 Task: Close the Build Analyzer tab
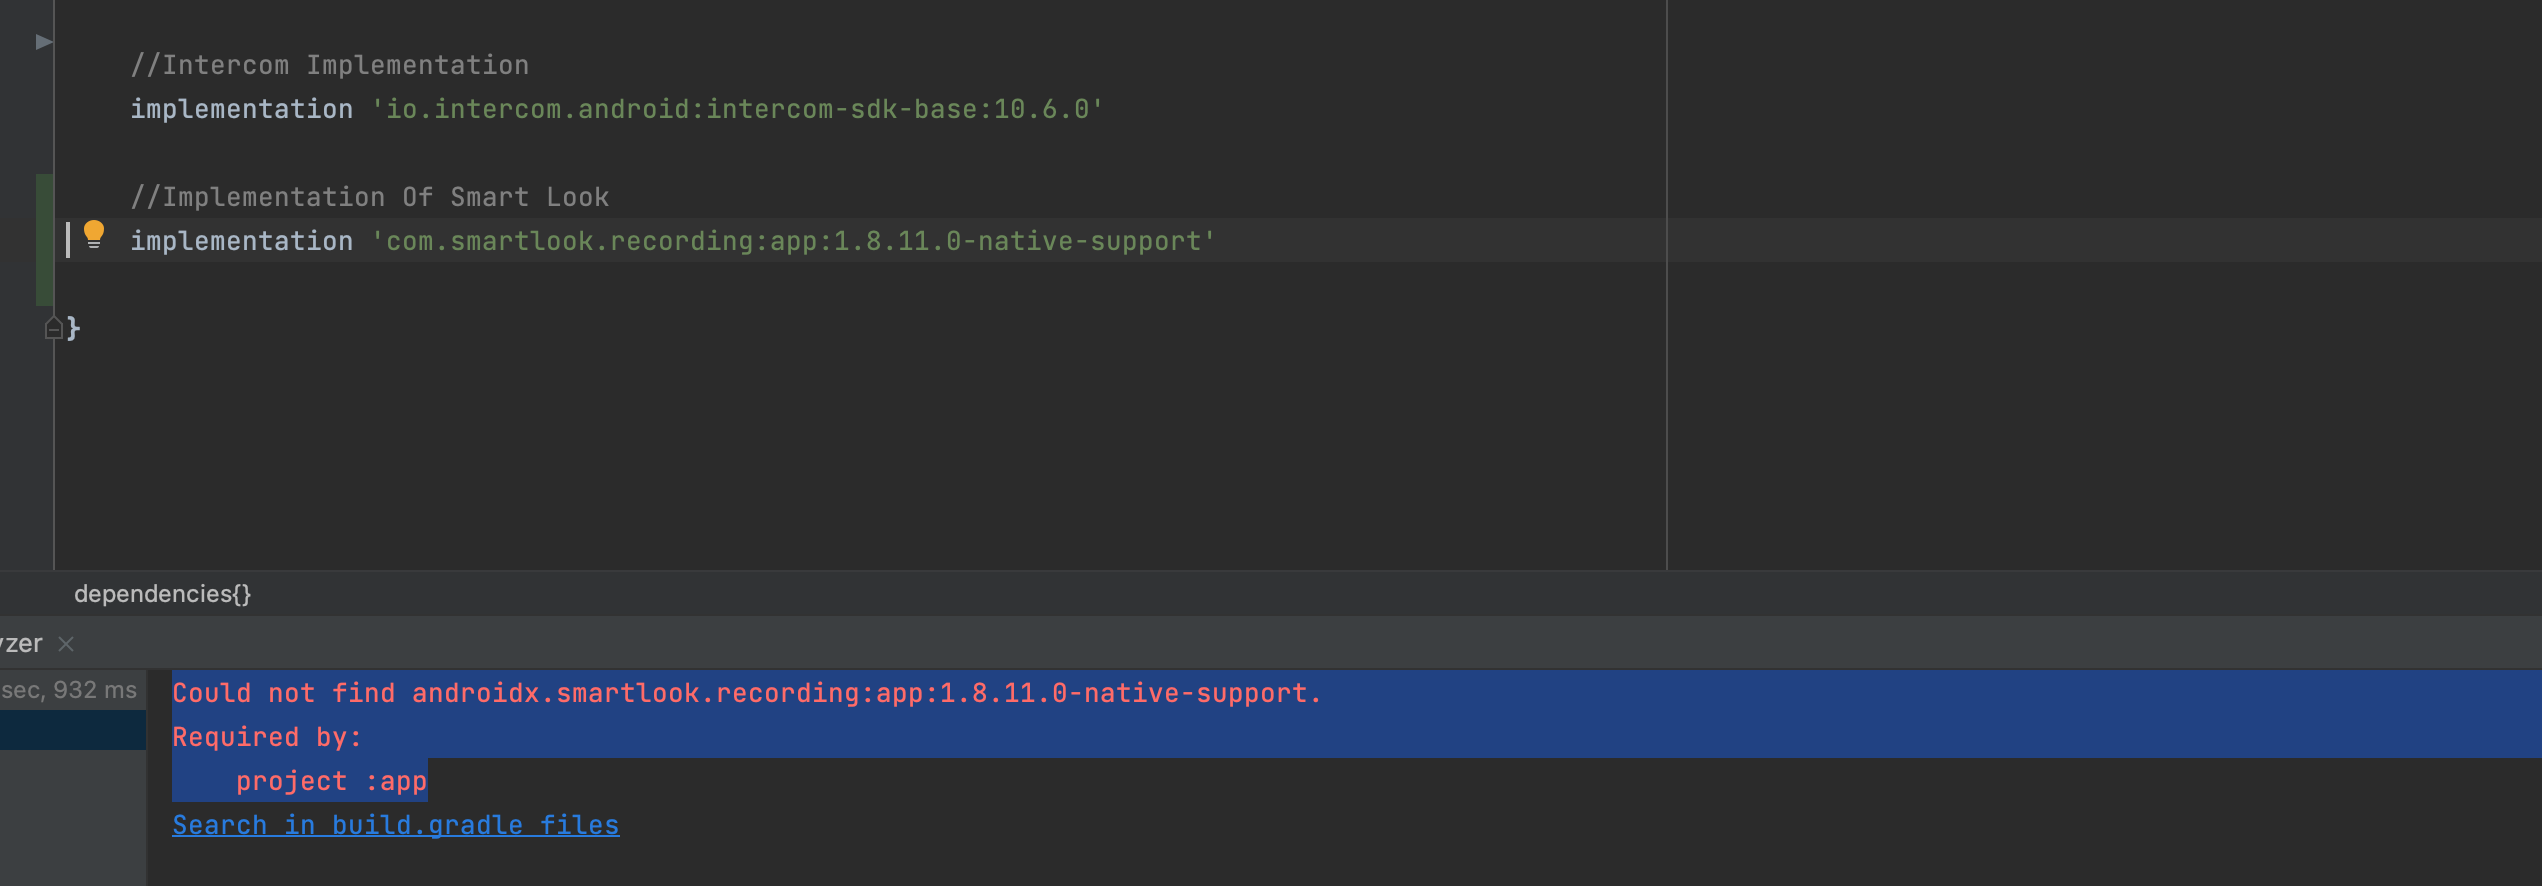click(66, 644)
